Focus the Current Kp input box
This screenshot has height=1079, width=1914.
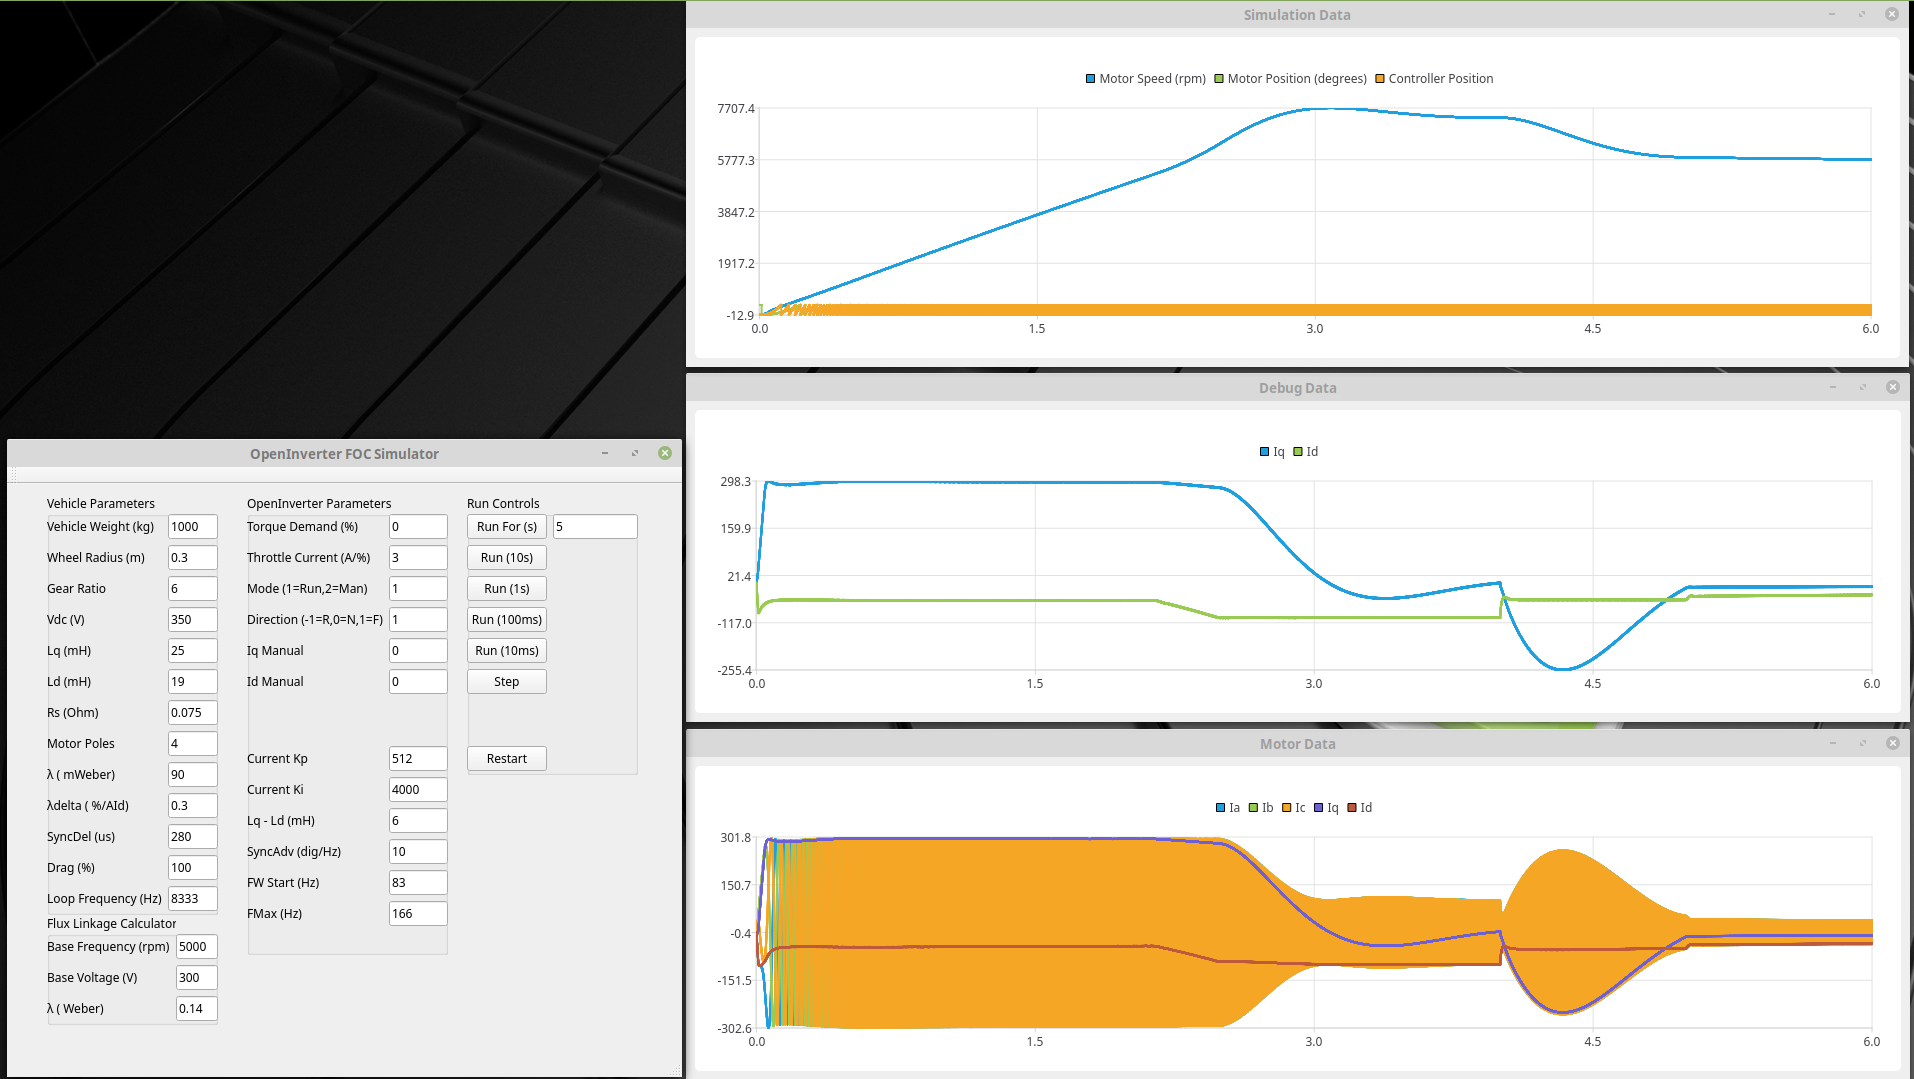[417, 759]
